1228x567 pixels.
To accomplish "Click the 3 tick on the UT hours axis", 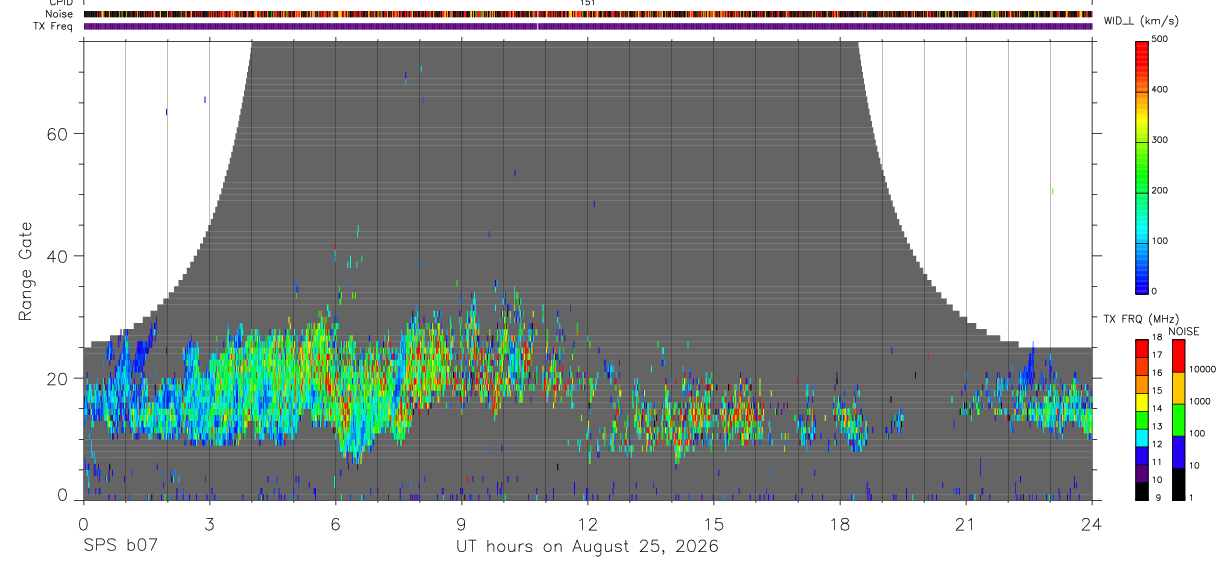I will 209,525.
